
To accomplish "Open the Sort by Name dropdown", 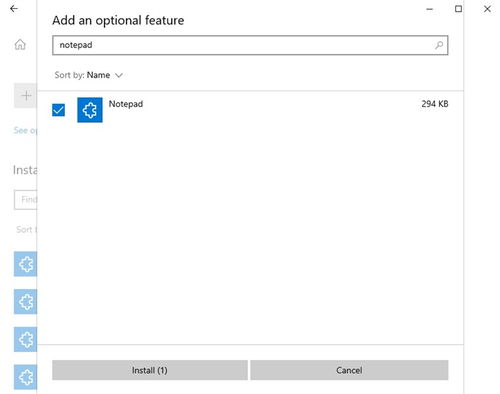I will tap(89, 75).
